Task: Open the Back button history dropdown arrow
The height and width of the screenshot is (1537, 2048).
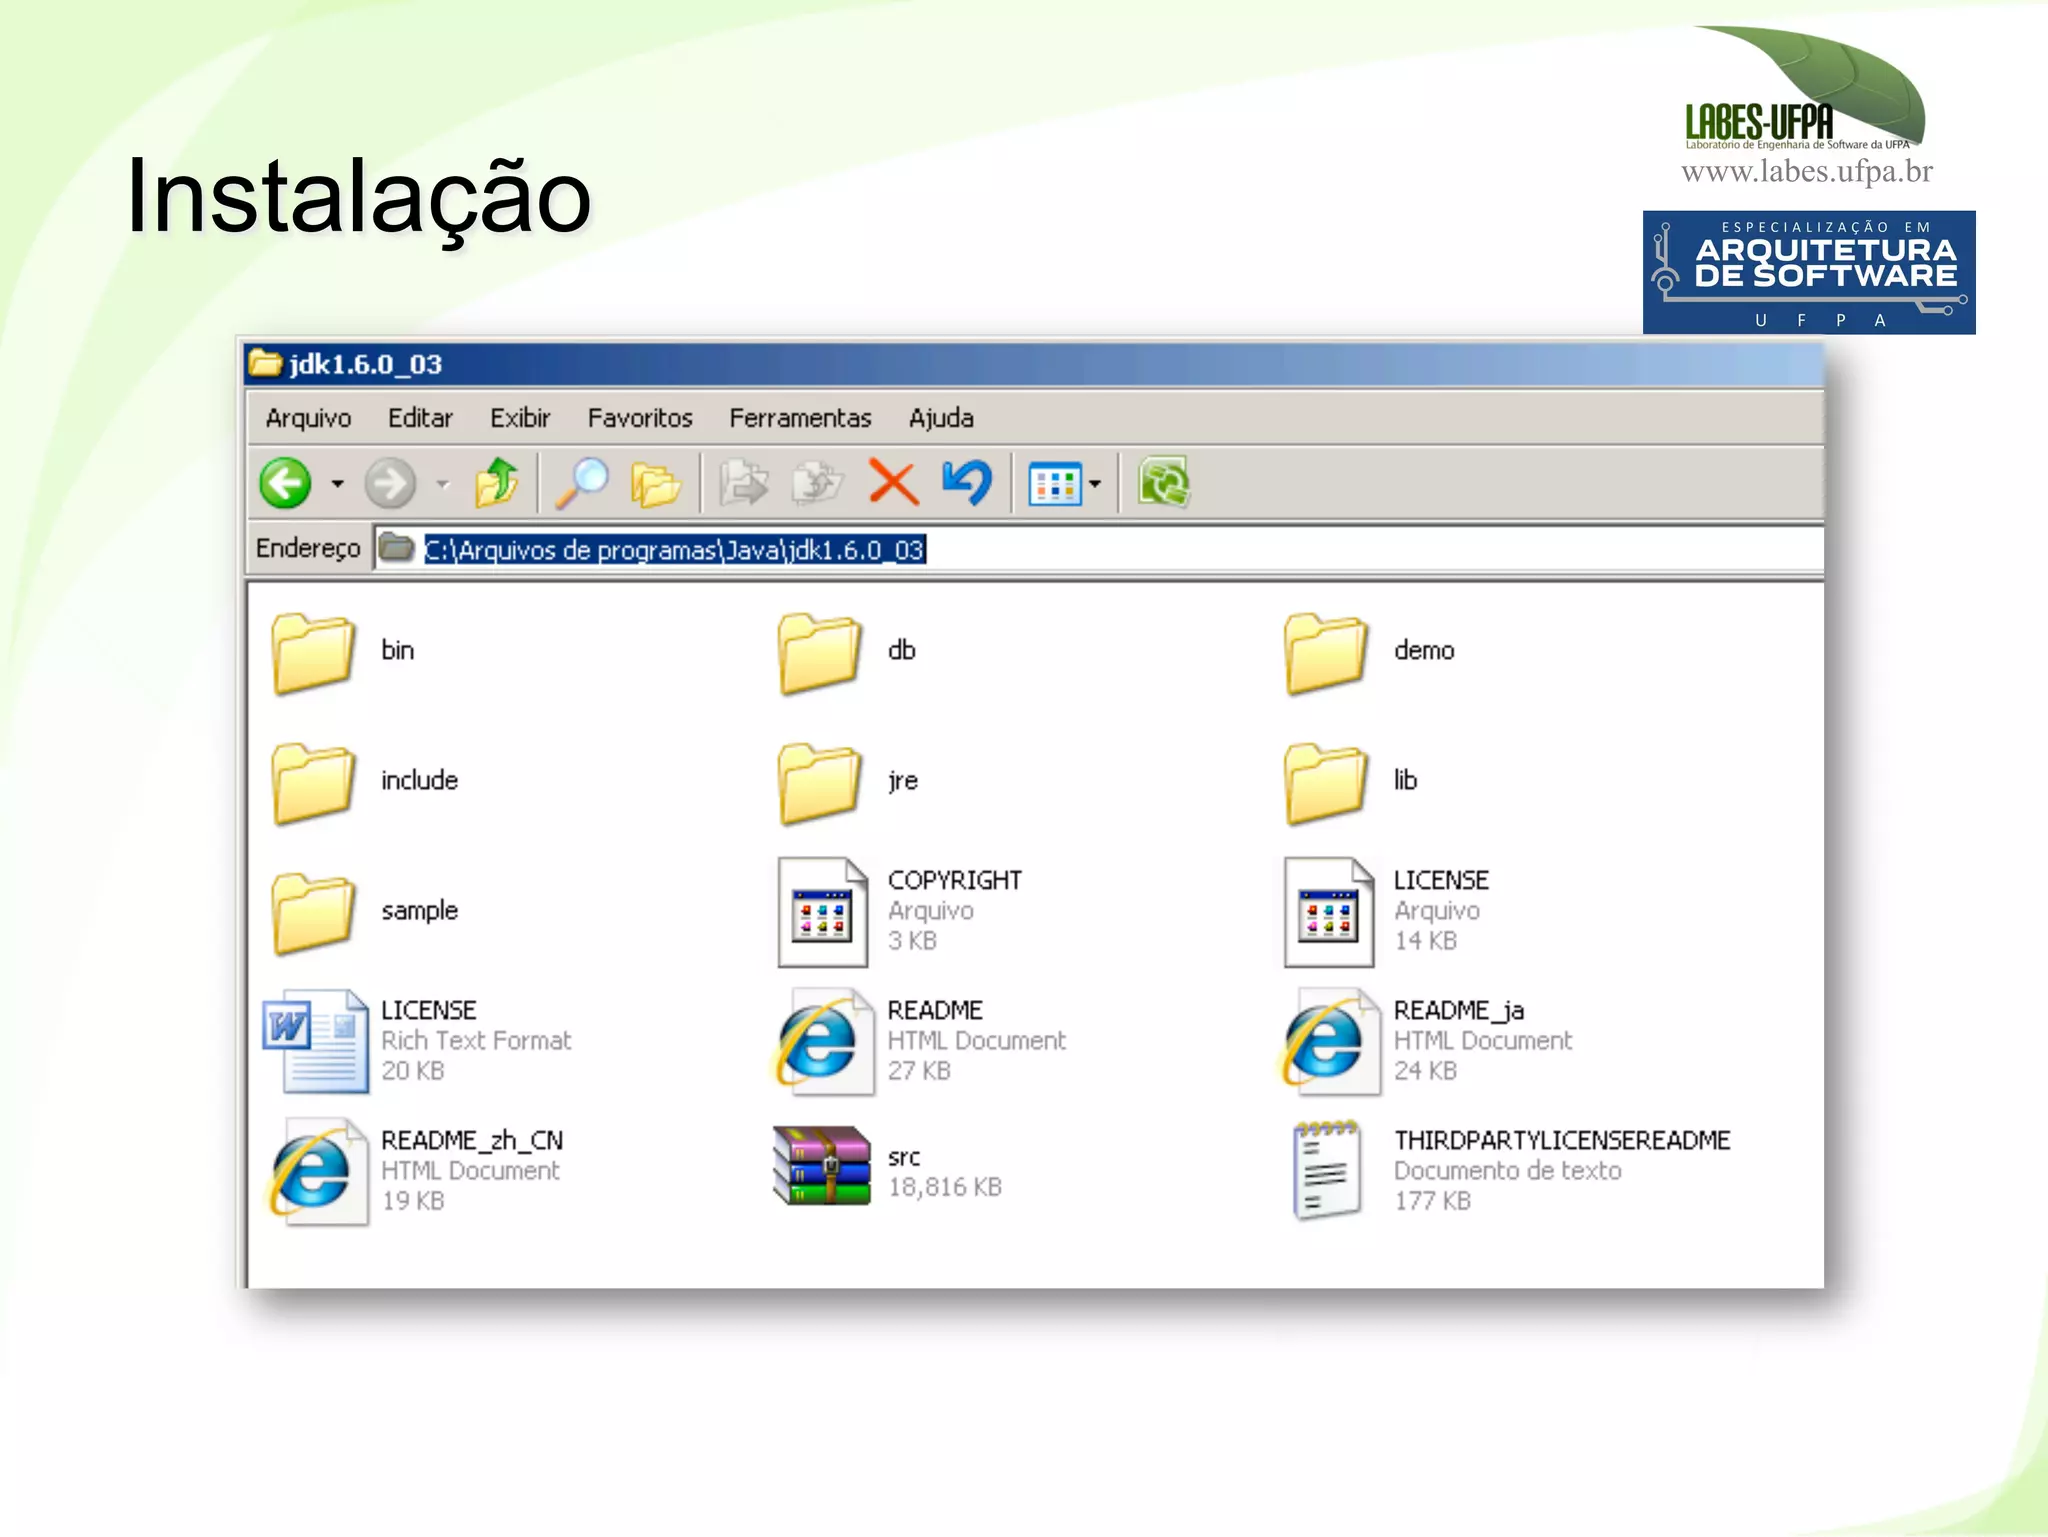Action: click(338, 484)
